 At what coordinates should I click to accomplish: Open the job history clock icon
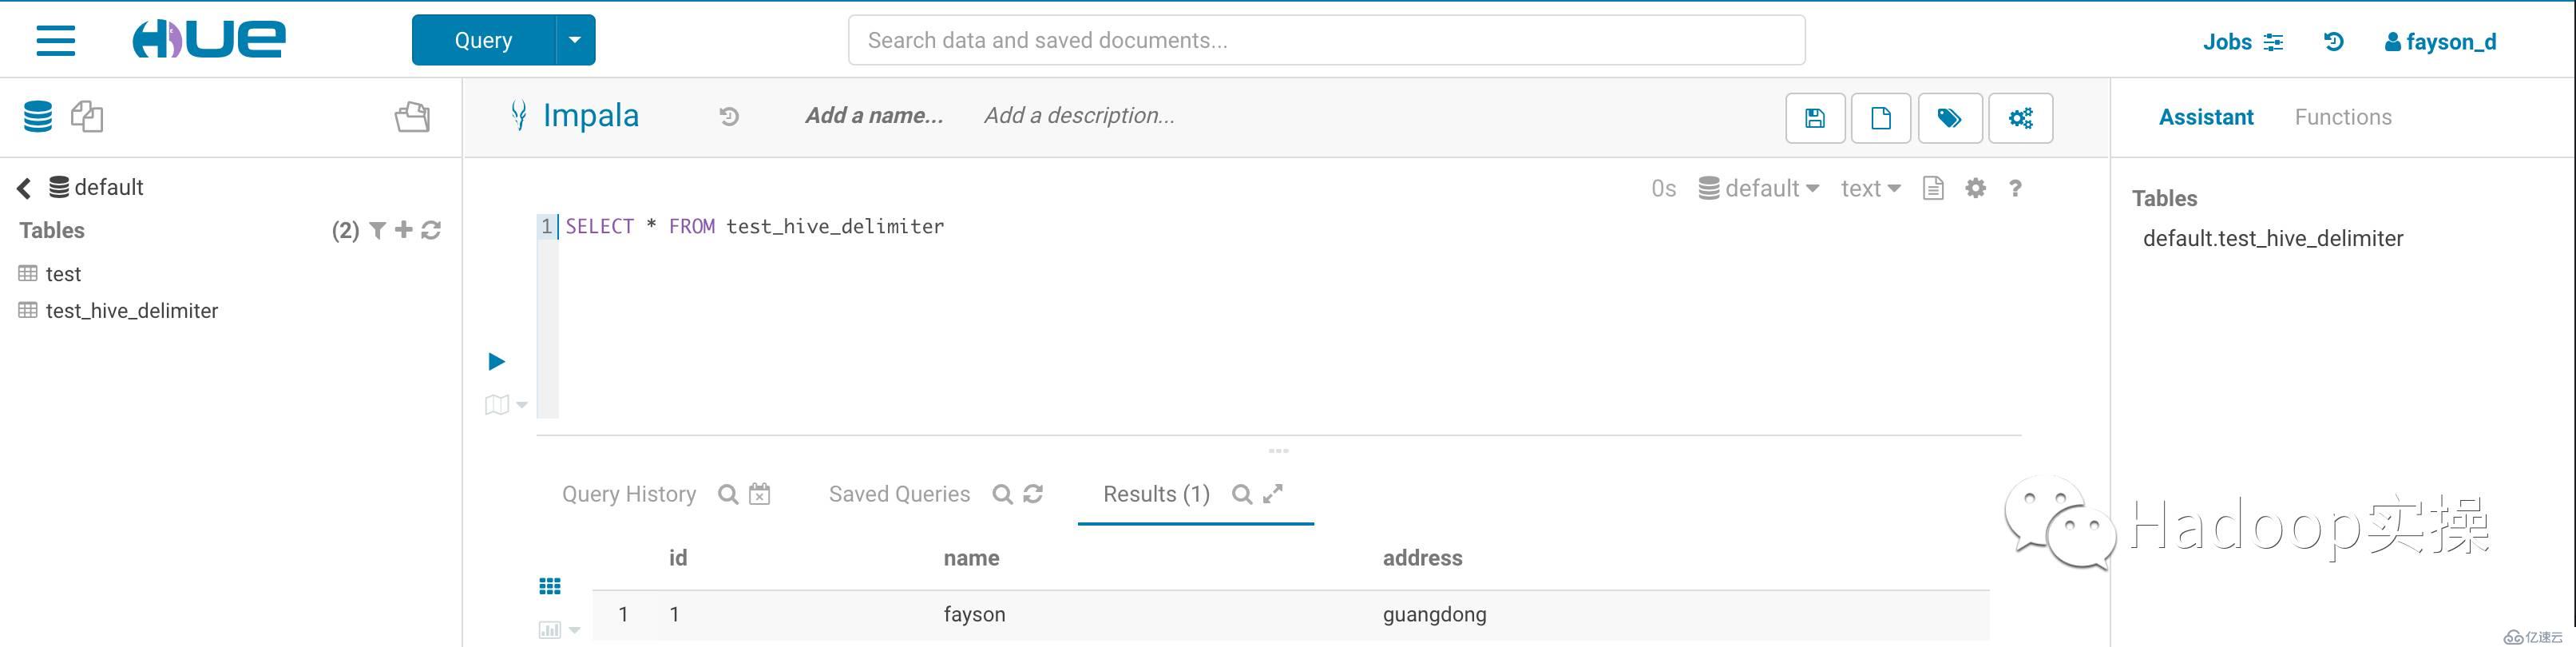click(x=2333, y=42)
